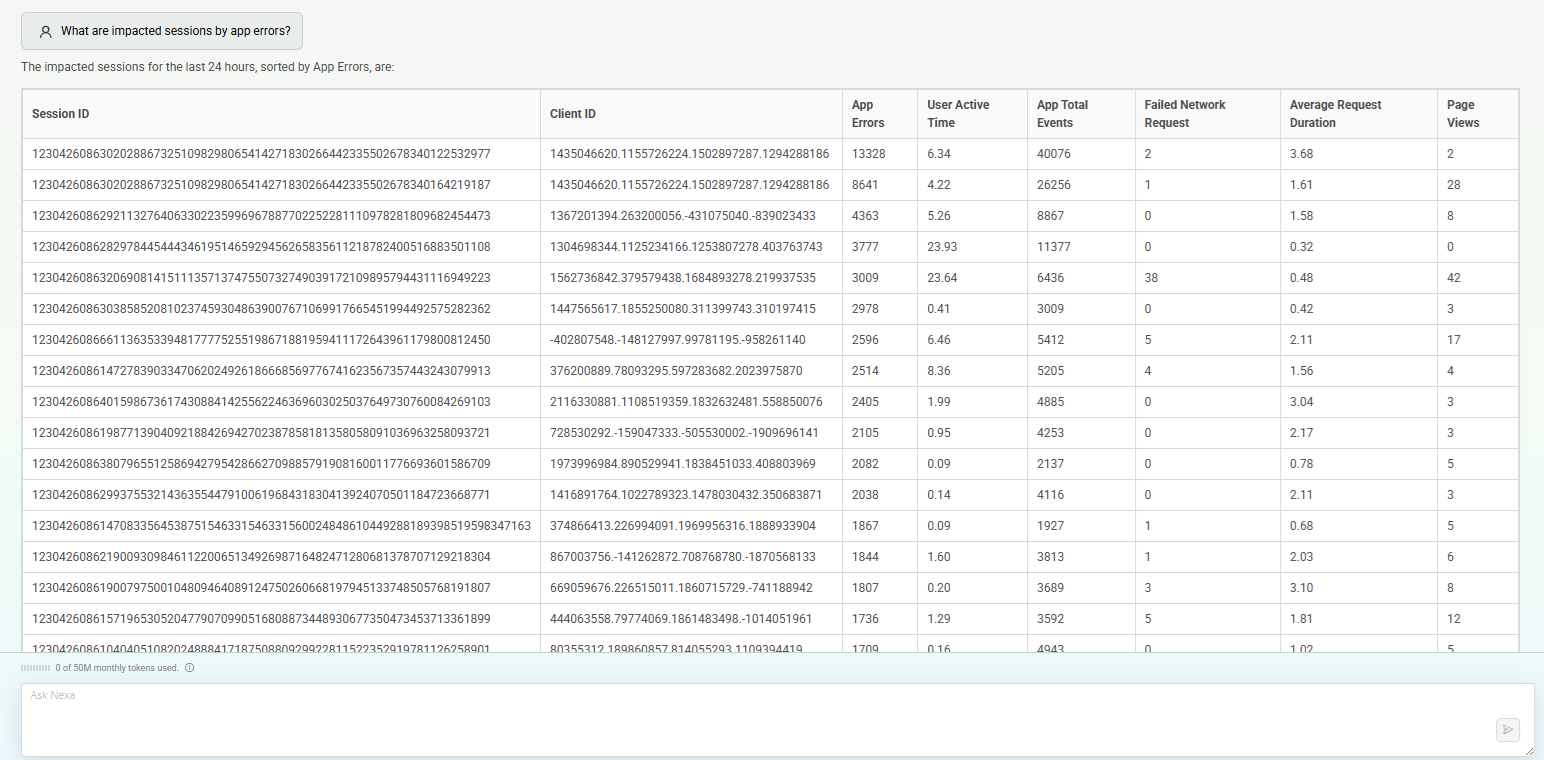Viewport: 1544px width, 760px height.
Task: Click the Client ID starting with 867003756
Action: [684, 557]
